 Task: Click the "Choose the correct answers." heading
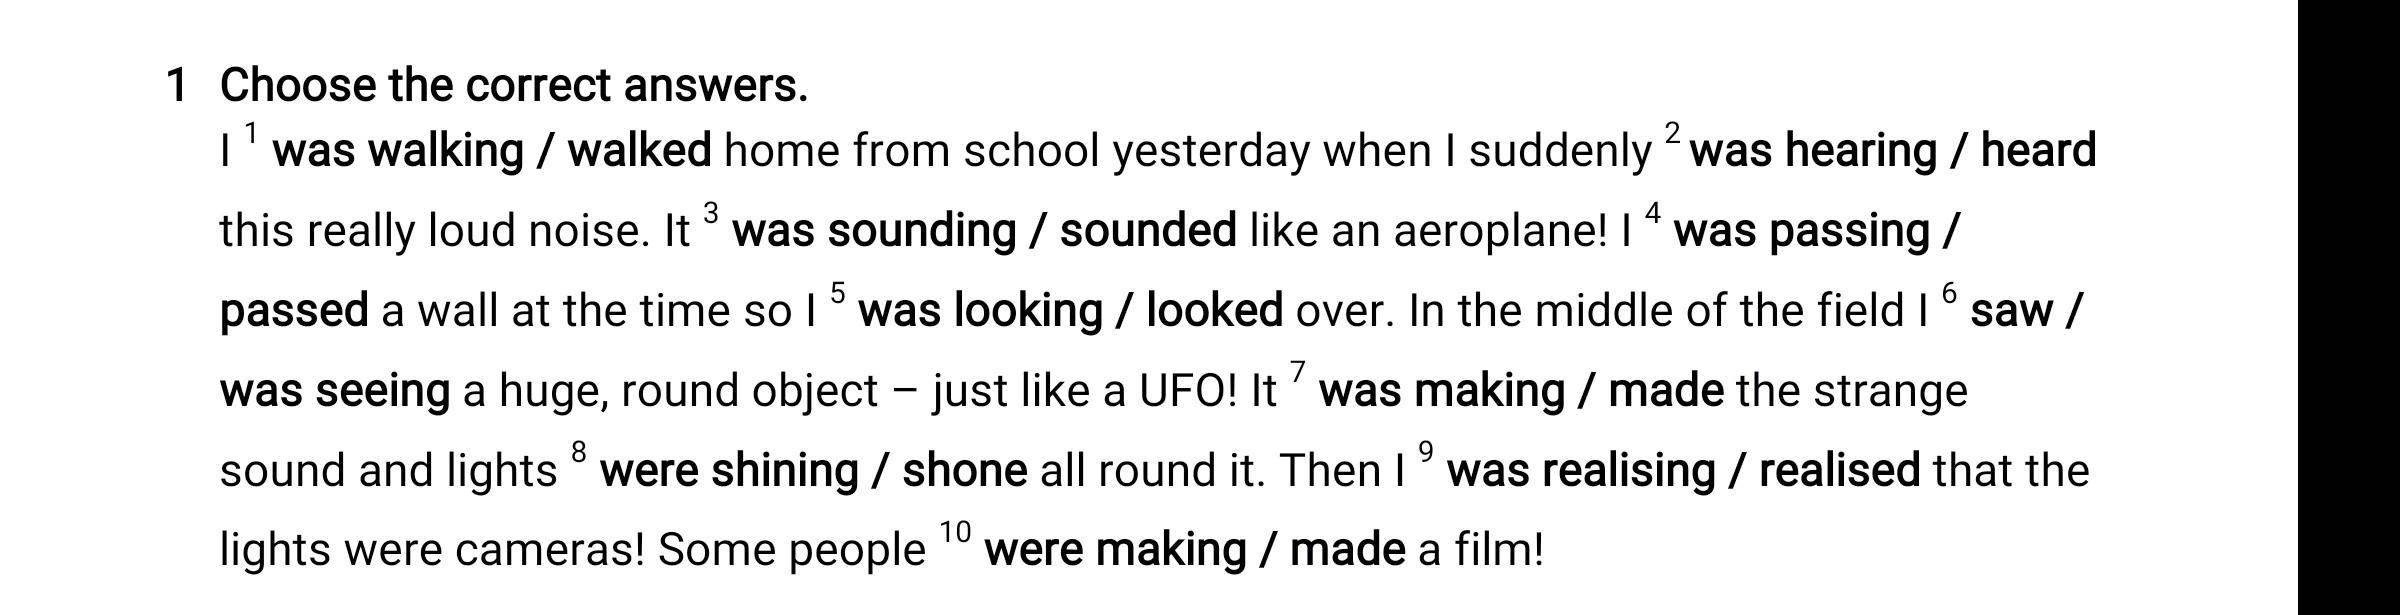[x=514, y=86]
